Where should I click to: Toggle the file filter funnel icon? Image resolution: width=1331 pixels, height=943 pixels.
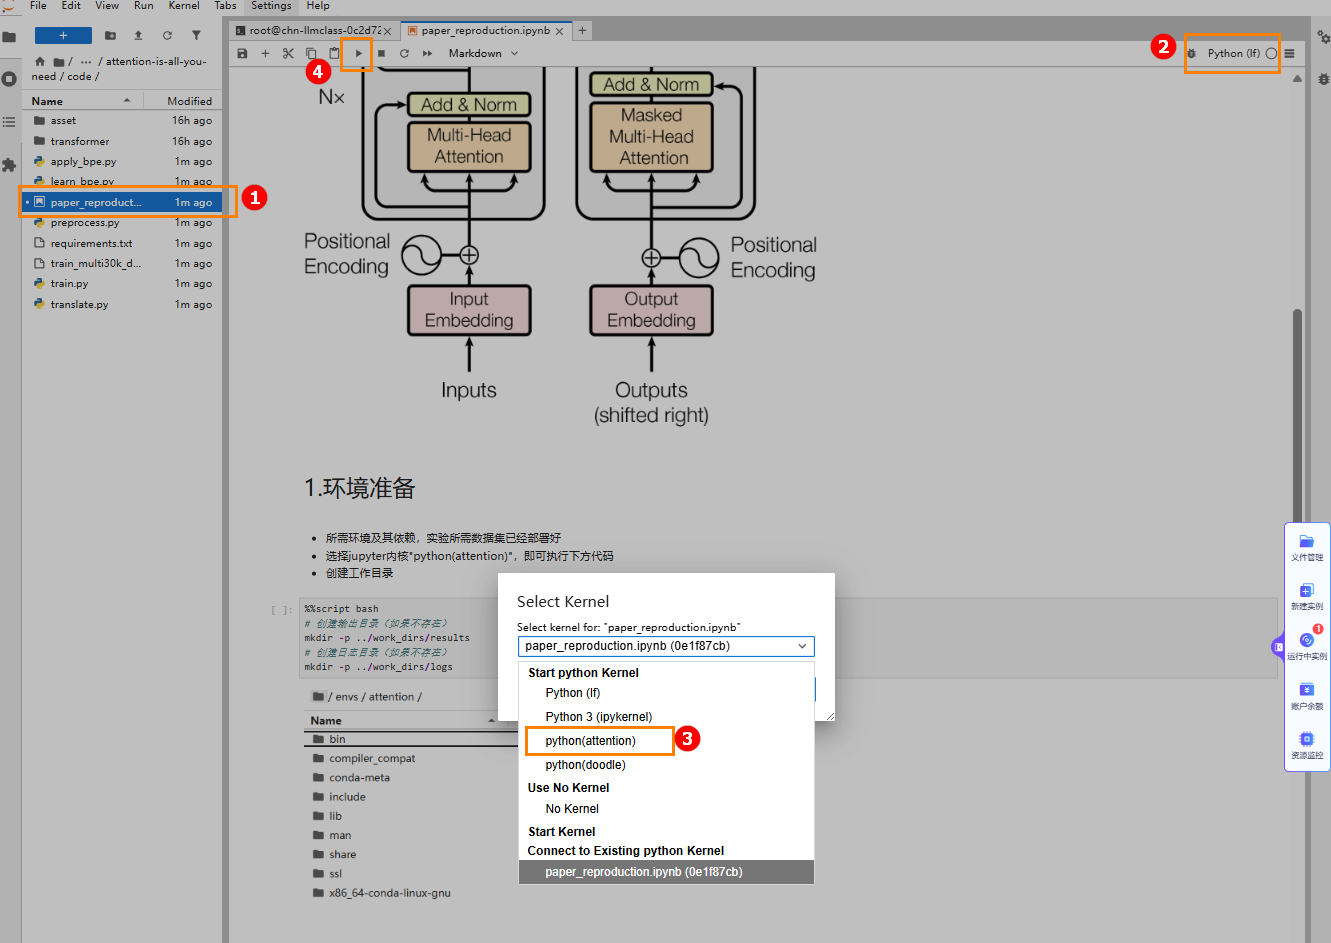(x=196, y=36)
